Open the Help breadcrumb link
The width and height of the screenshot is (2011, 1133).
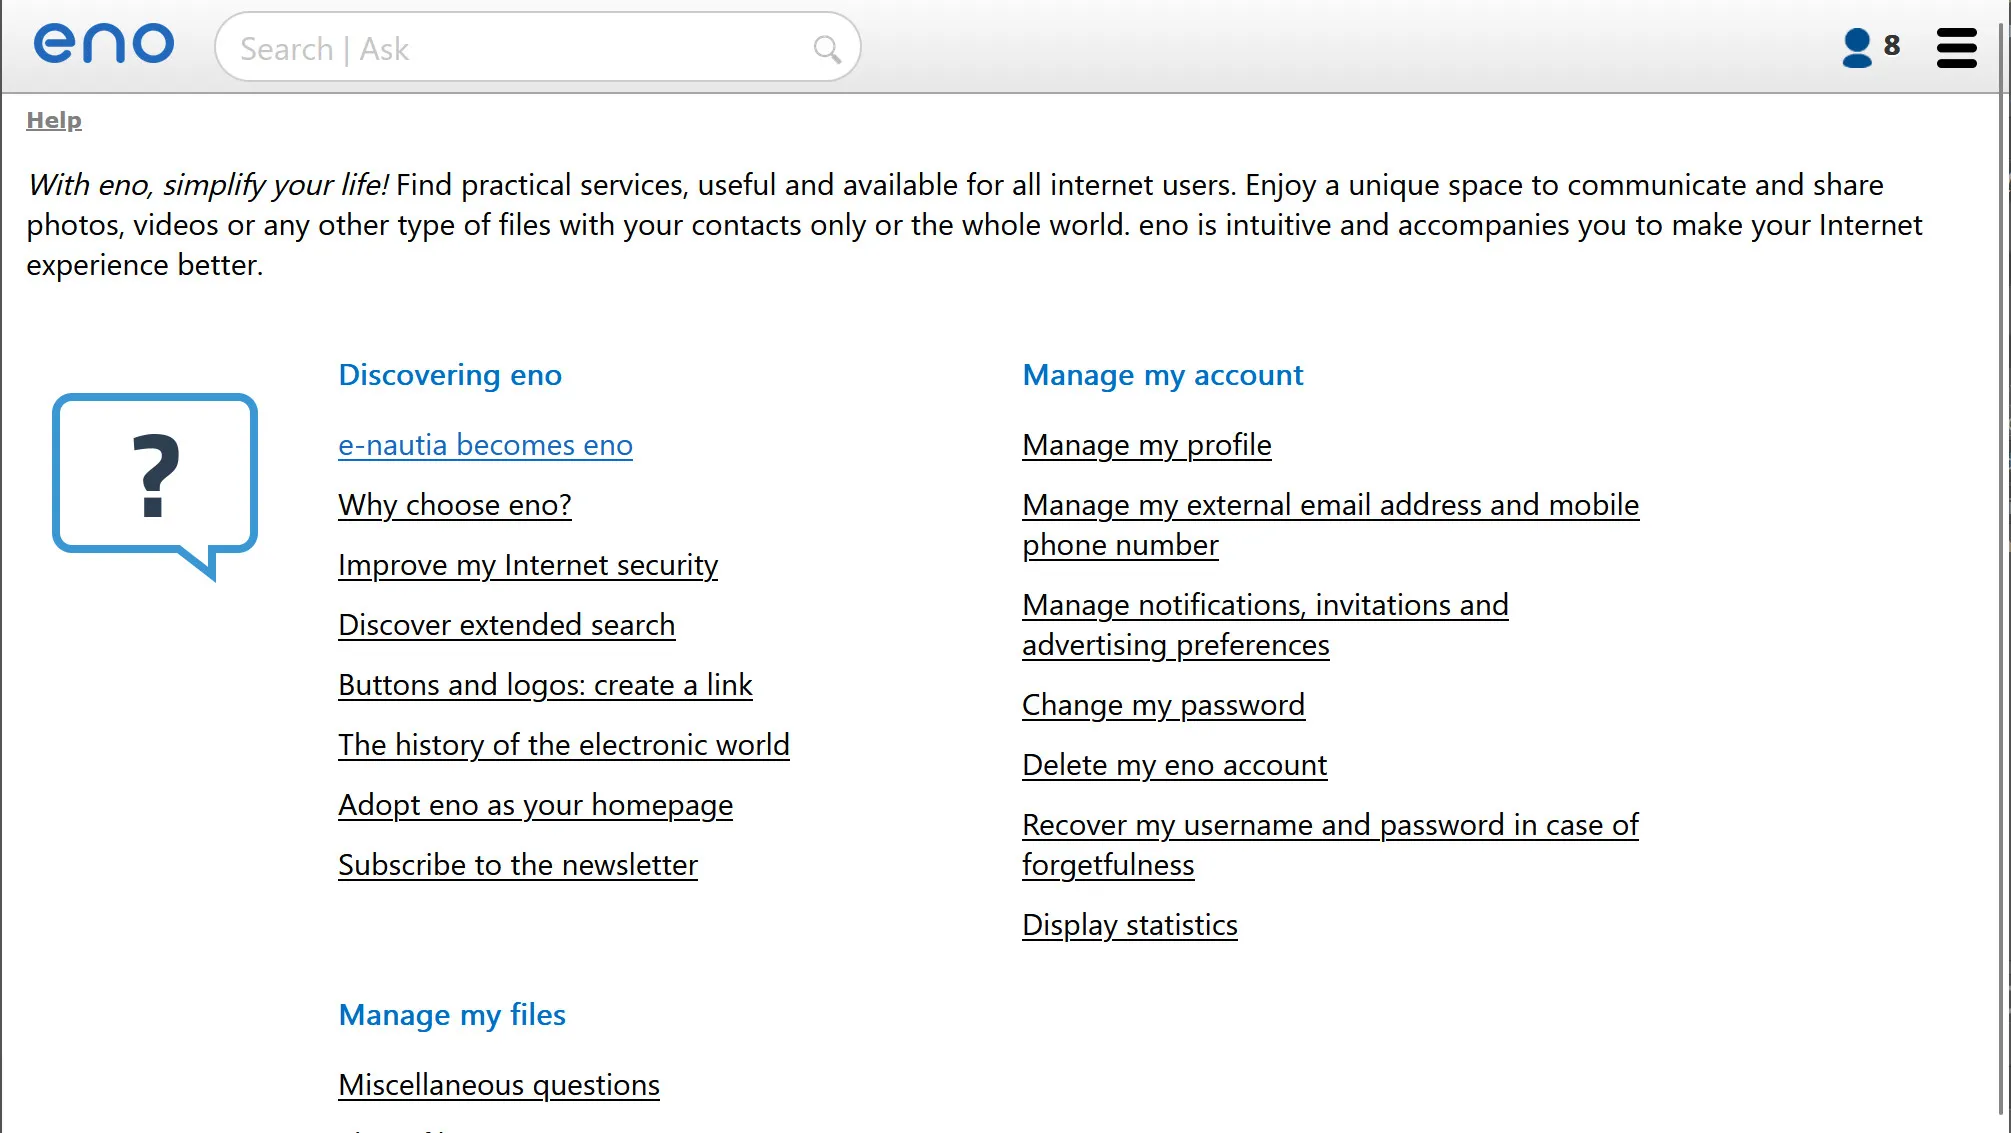[x=54, y=120]
